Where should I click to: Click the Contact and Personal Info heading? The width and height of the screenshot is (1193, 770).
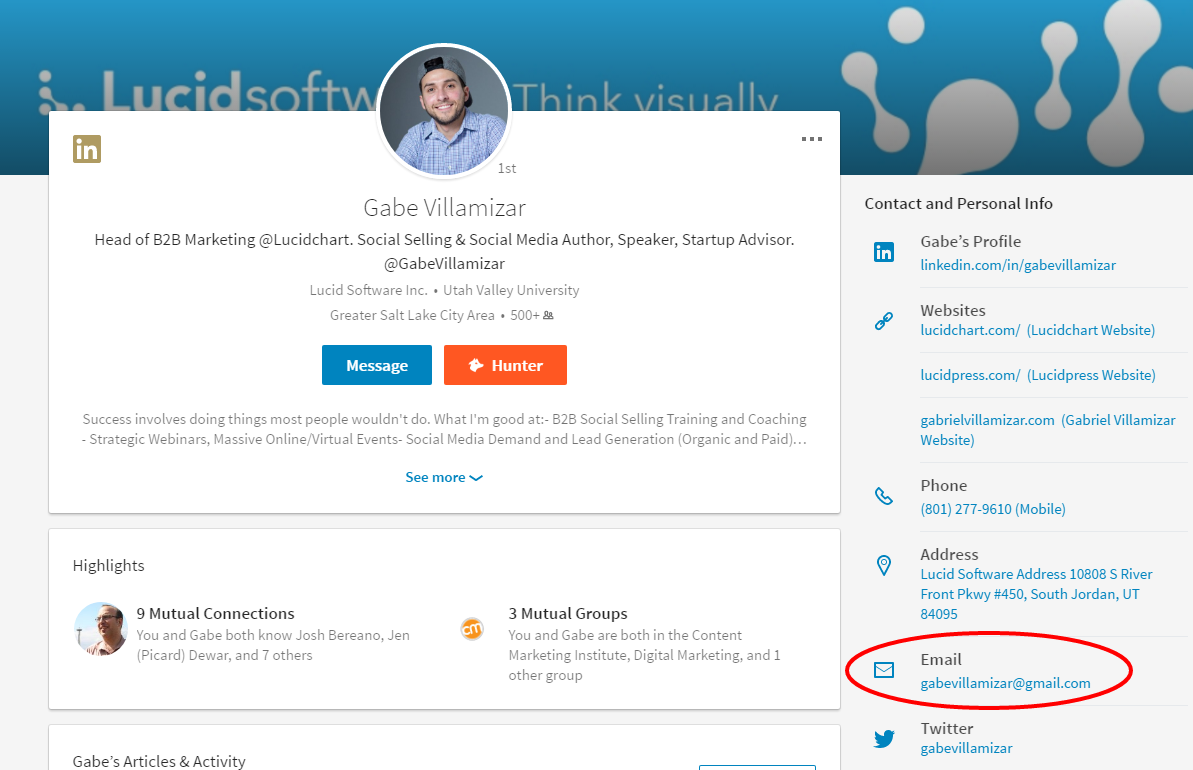pyautogui.click(x=959, y=203)
